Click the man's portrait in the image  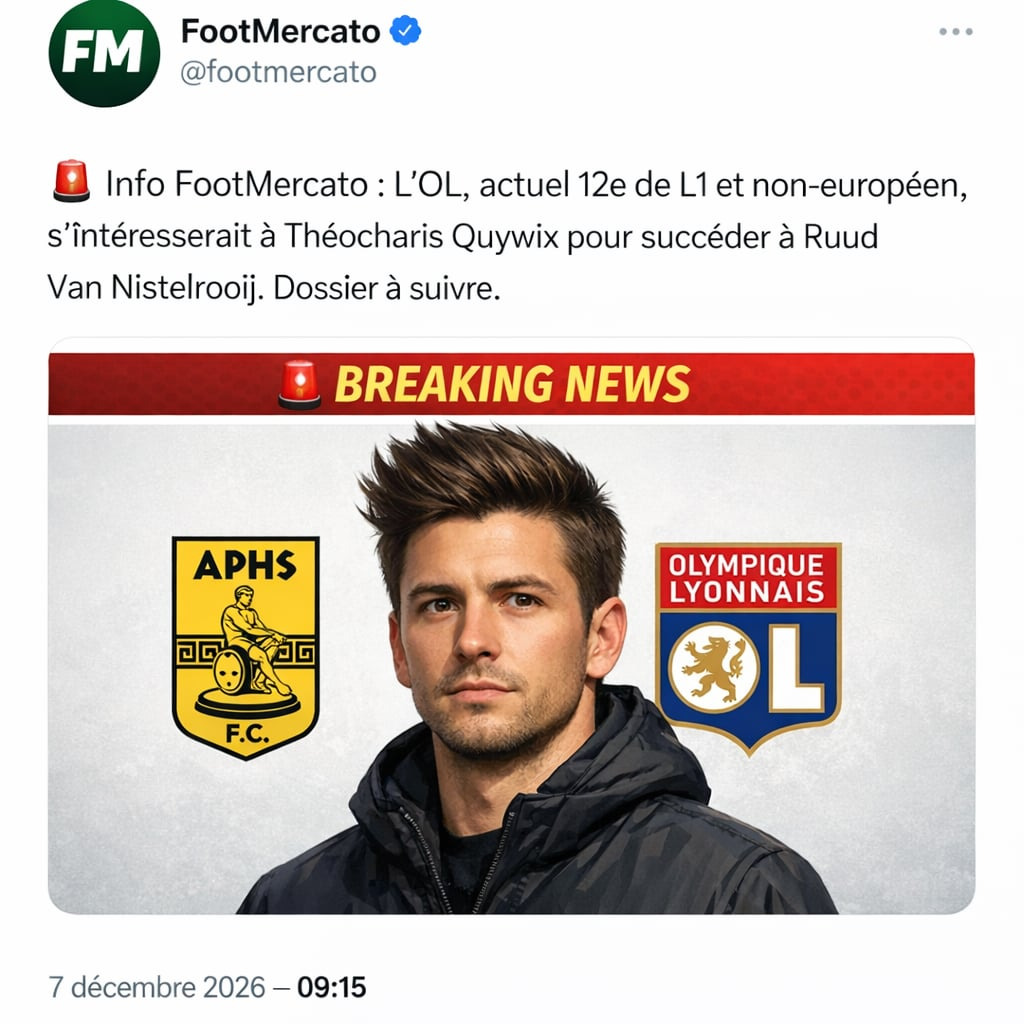pos(500,620)
